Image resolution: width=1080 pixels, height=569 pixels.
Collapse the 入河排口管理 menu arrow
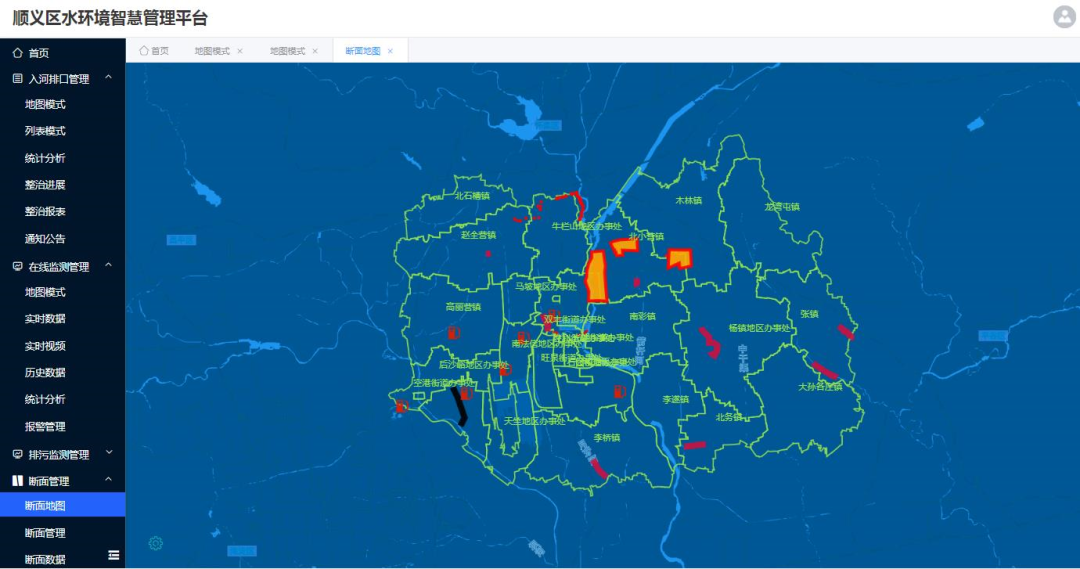108,78
